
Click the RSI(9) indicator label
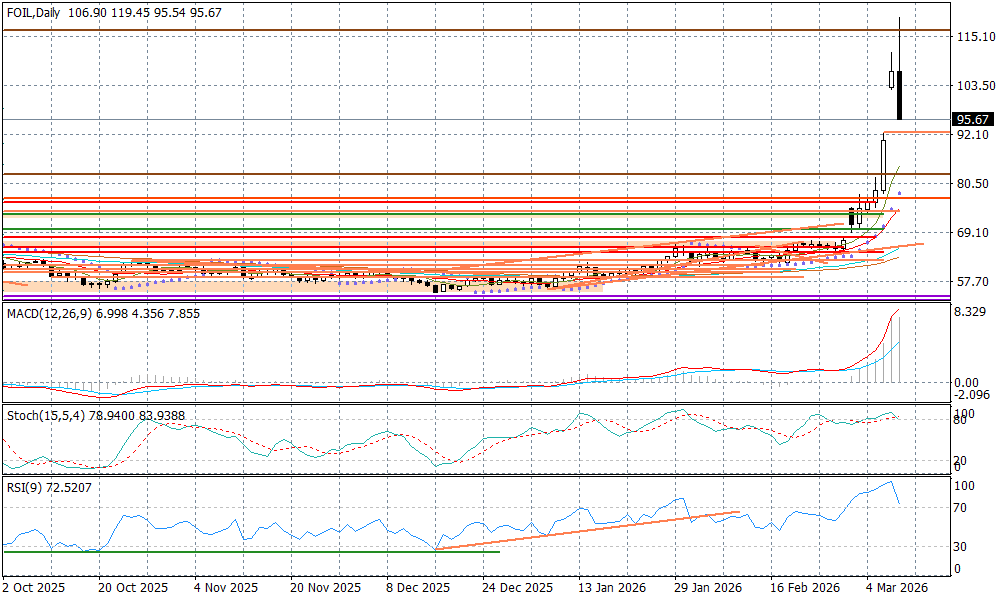click(x=25, y=487)
